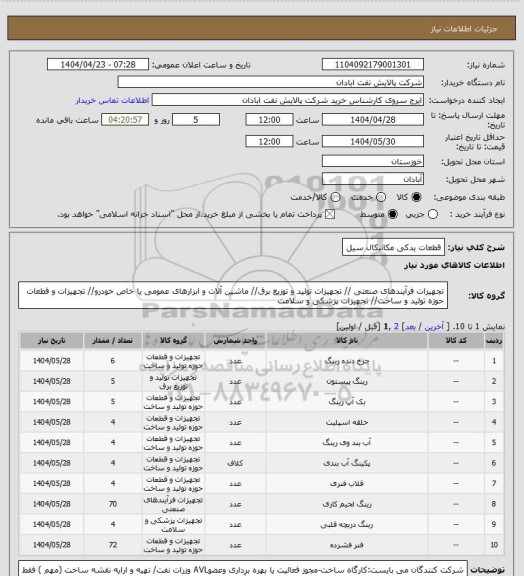
Task: Click the ردیف column header
Action: [x=494, y=341]
